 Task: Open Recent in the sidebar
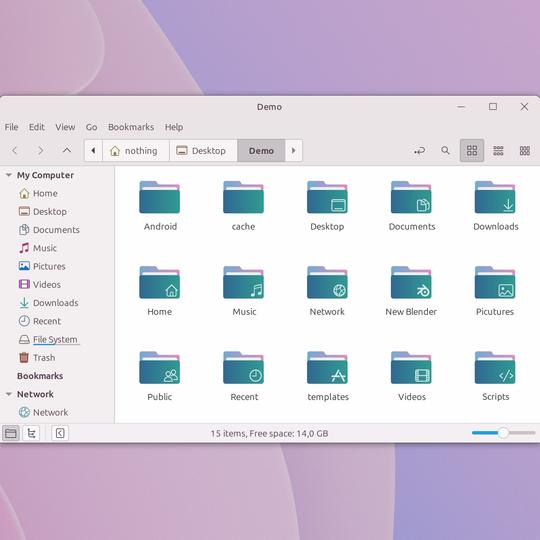[40, 321]
